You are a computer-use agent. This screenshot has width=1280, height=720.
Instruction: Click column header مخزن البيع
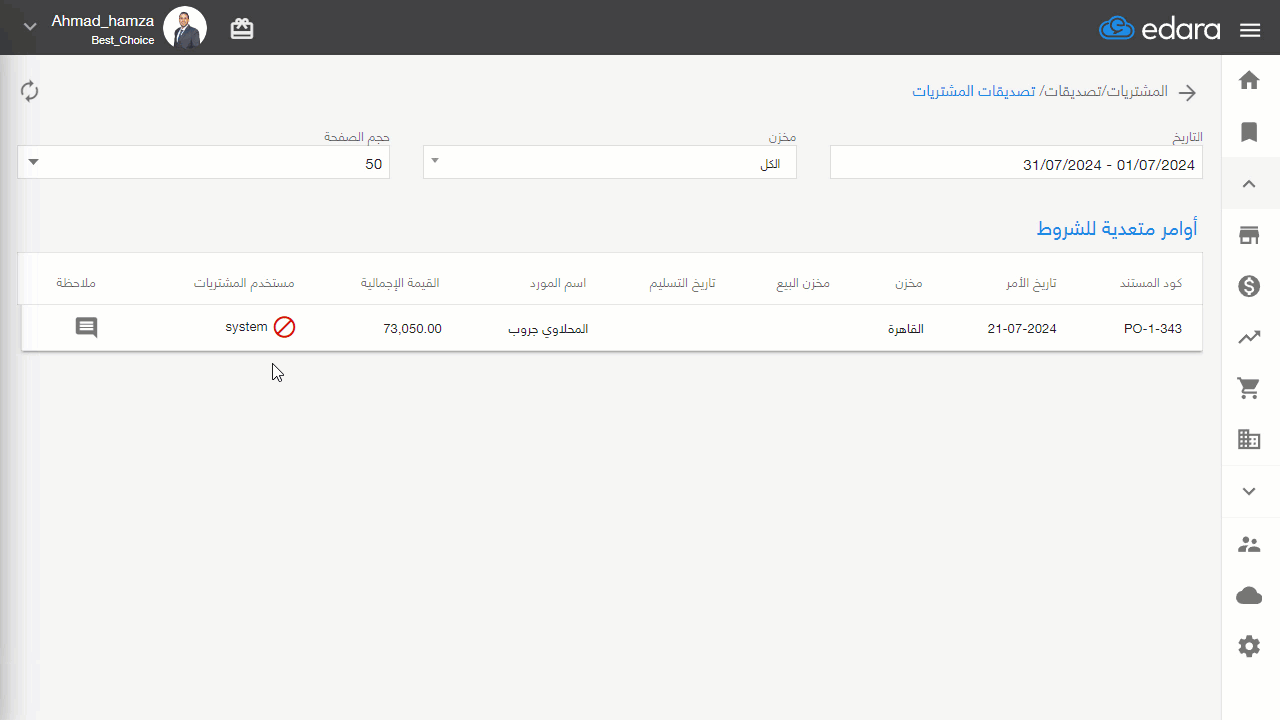click(x=803, y=283)
